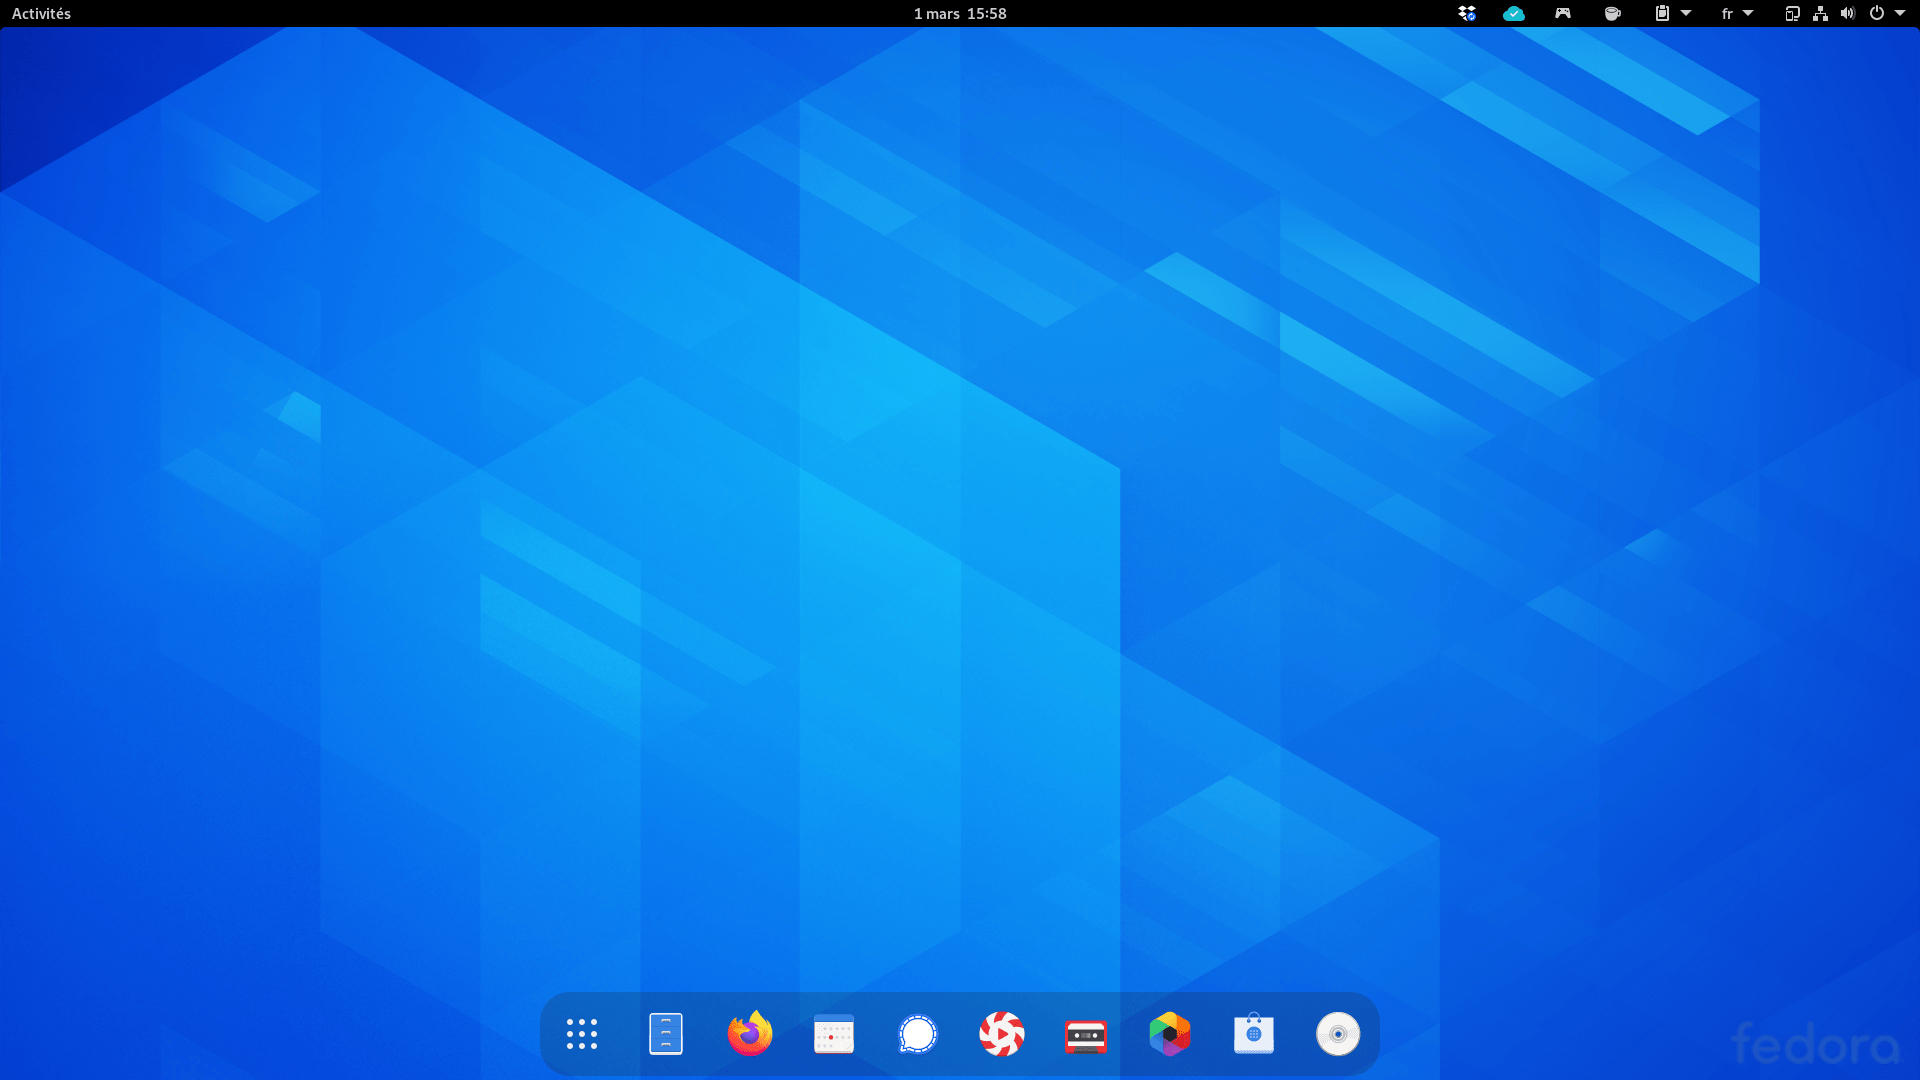Launch the red cassette tape app
The image size is (1920, 1080).
(1085, 1034)
